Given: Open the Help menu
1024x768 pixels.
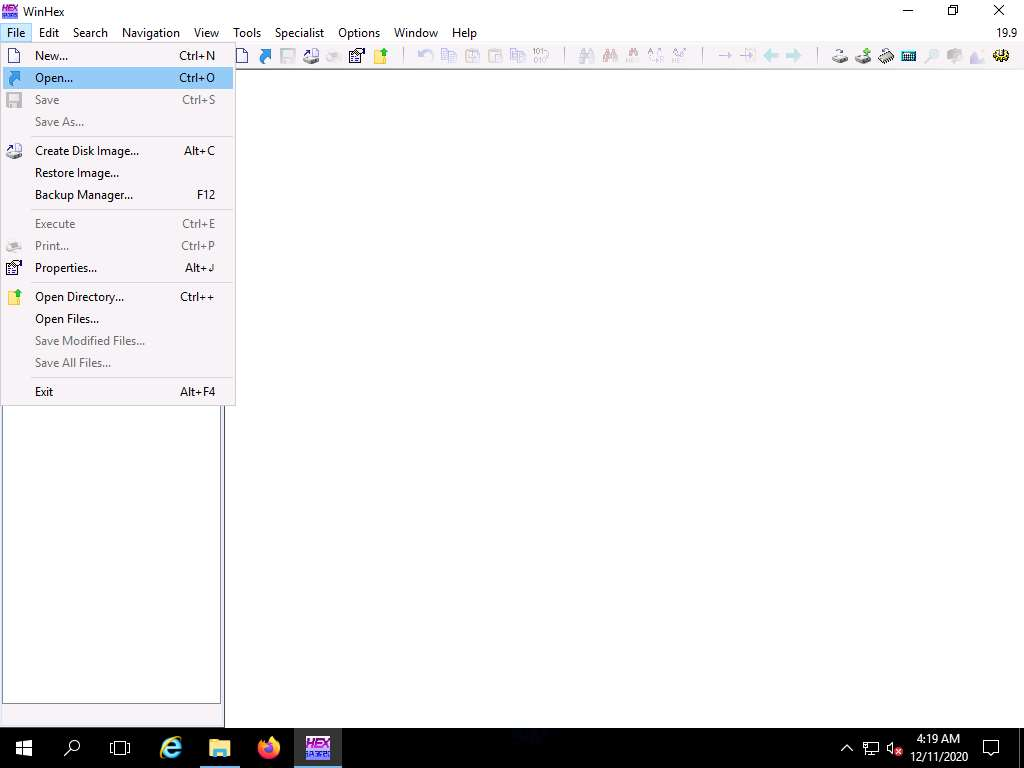Looking at the screenshot, I should [x=464, y=33].
